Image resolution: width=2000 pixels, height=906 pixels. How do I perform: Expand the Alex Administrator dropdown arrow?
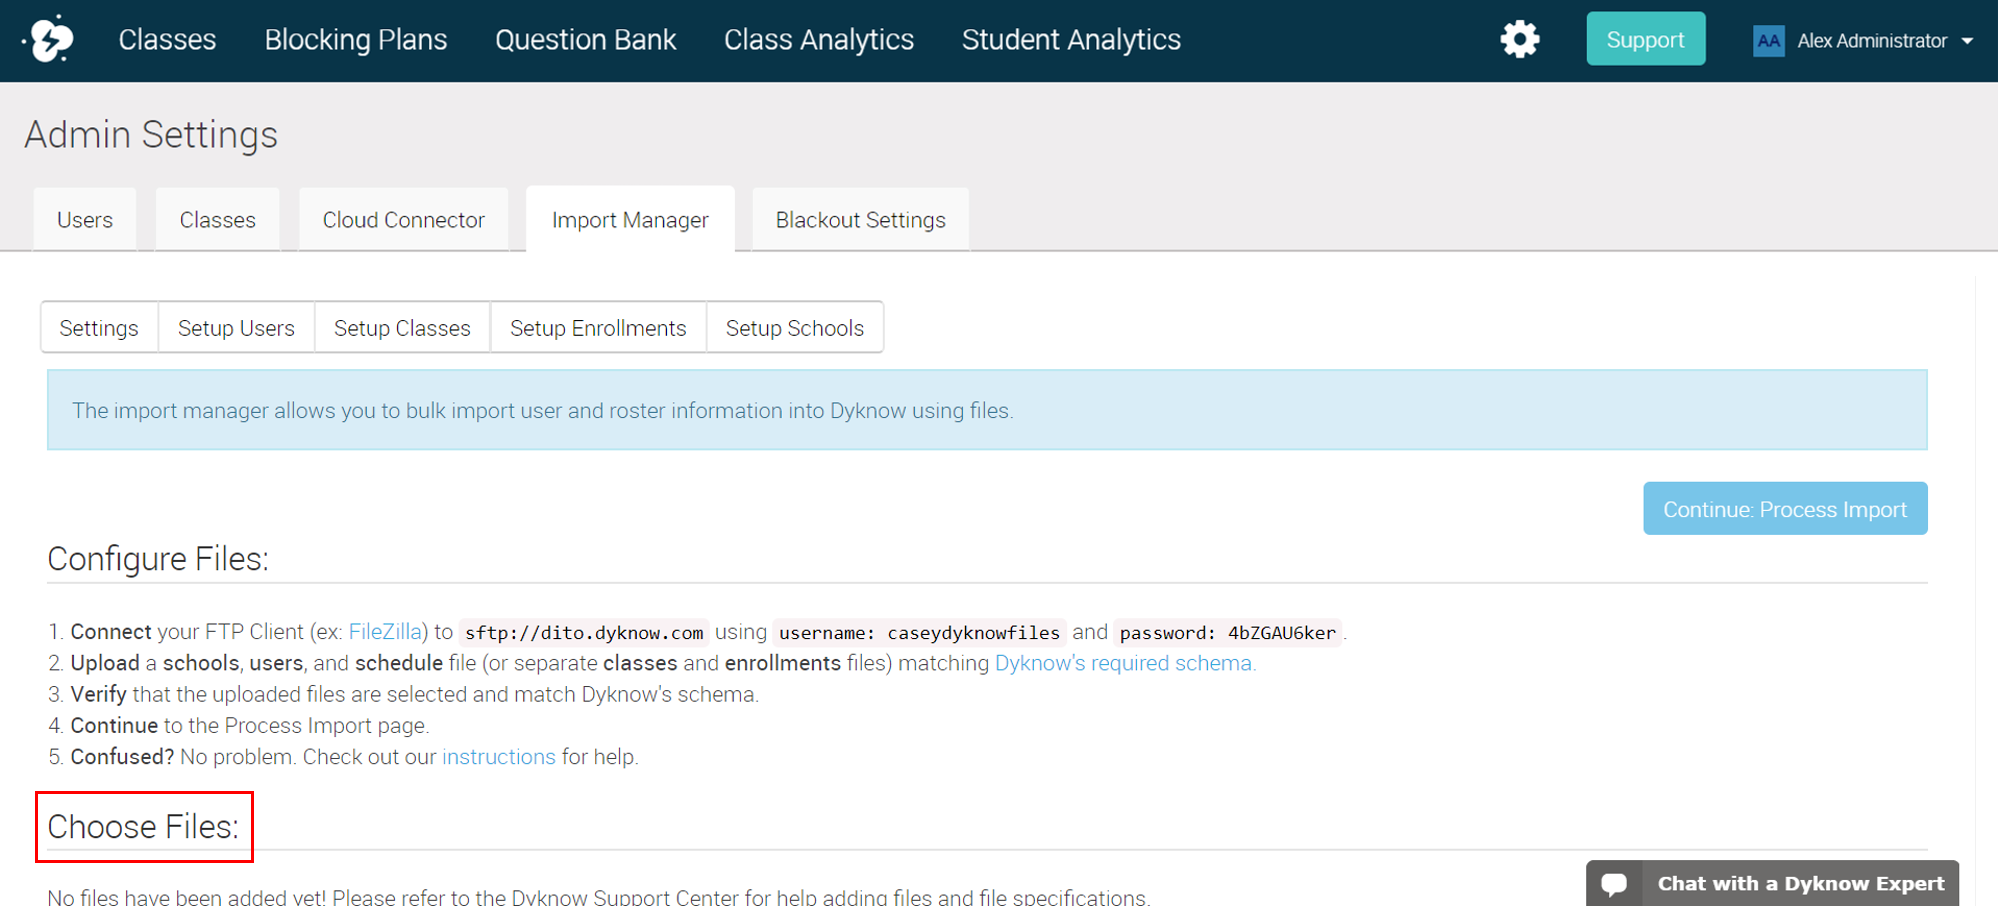pyautogui.click(x=1967, y=41)
